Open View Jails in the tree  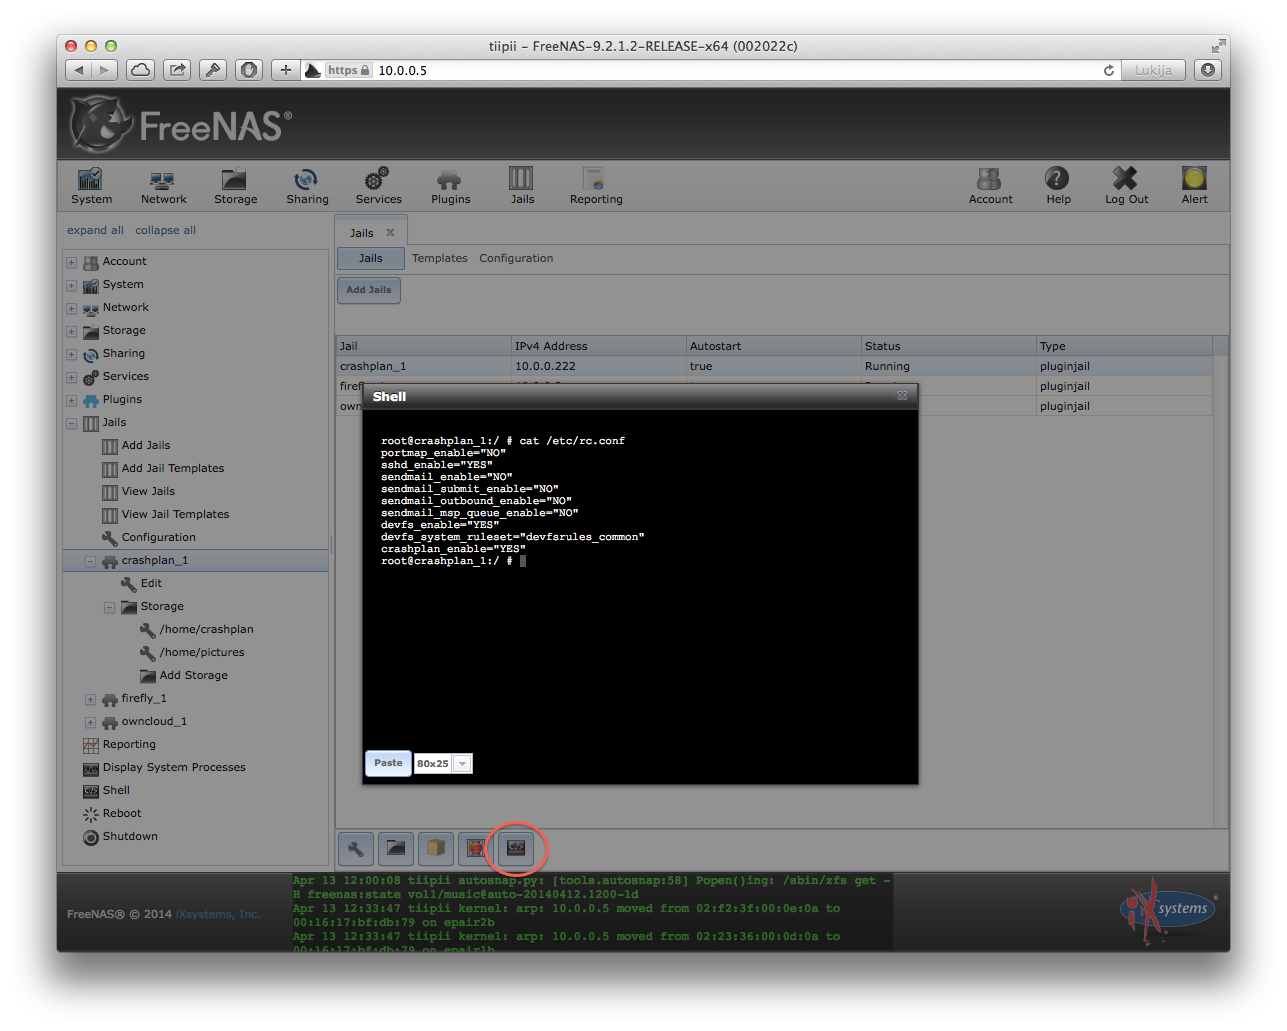[148, 491]
